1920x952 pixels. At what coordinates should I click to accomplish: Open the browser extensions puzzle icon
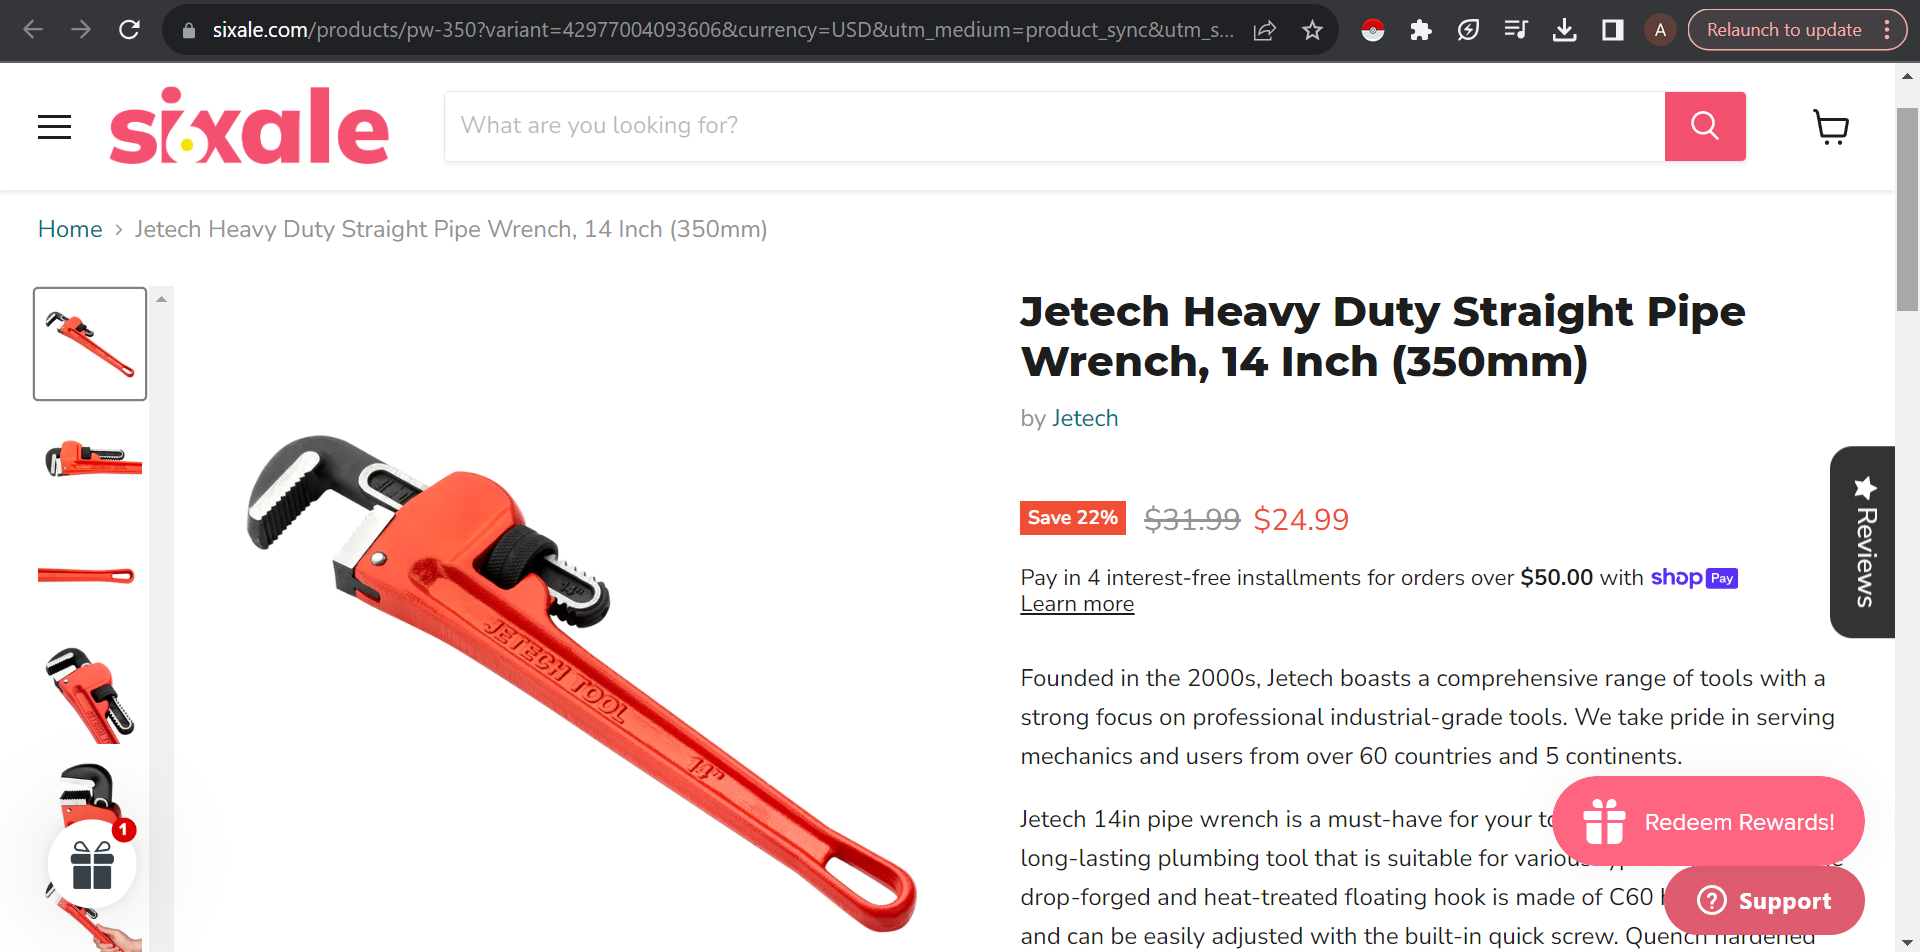point(1420,30)
